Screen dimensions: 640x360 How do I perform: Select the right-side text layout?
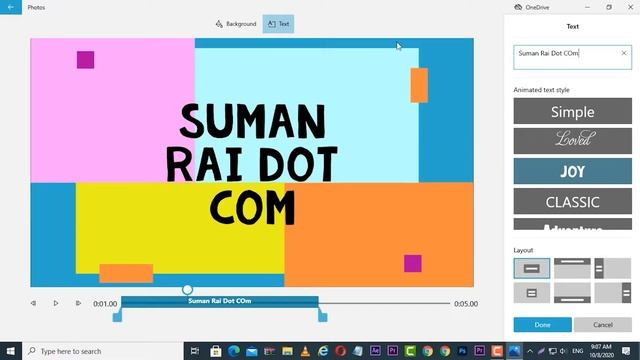coord(613,293)
